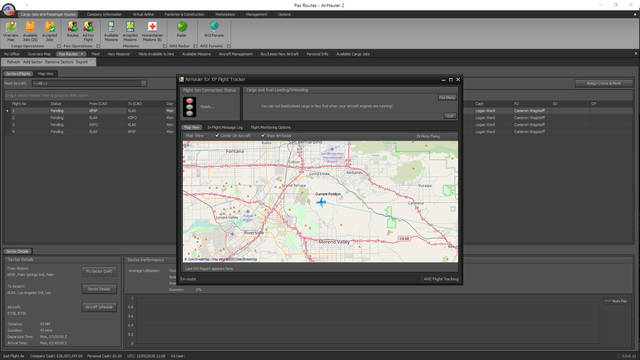
Task: Click the Fly Sector button
Action: click(99, 271)
